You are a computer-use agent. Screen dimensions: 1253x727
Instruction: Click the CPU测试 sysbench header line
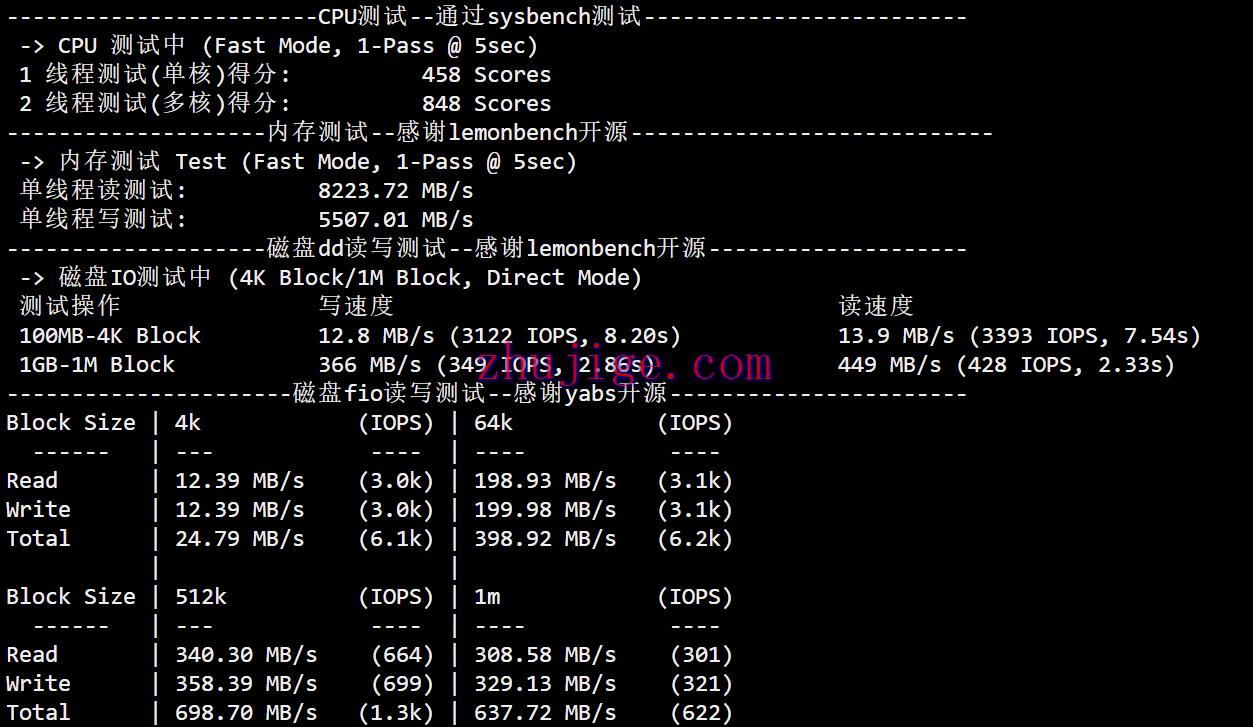479,17
